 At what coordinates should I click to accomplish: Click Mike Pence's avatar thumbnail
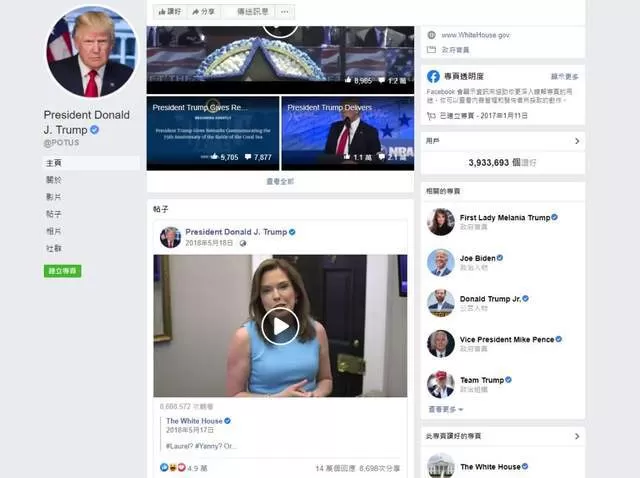coord(441,344)
